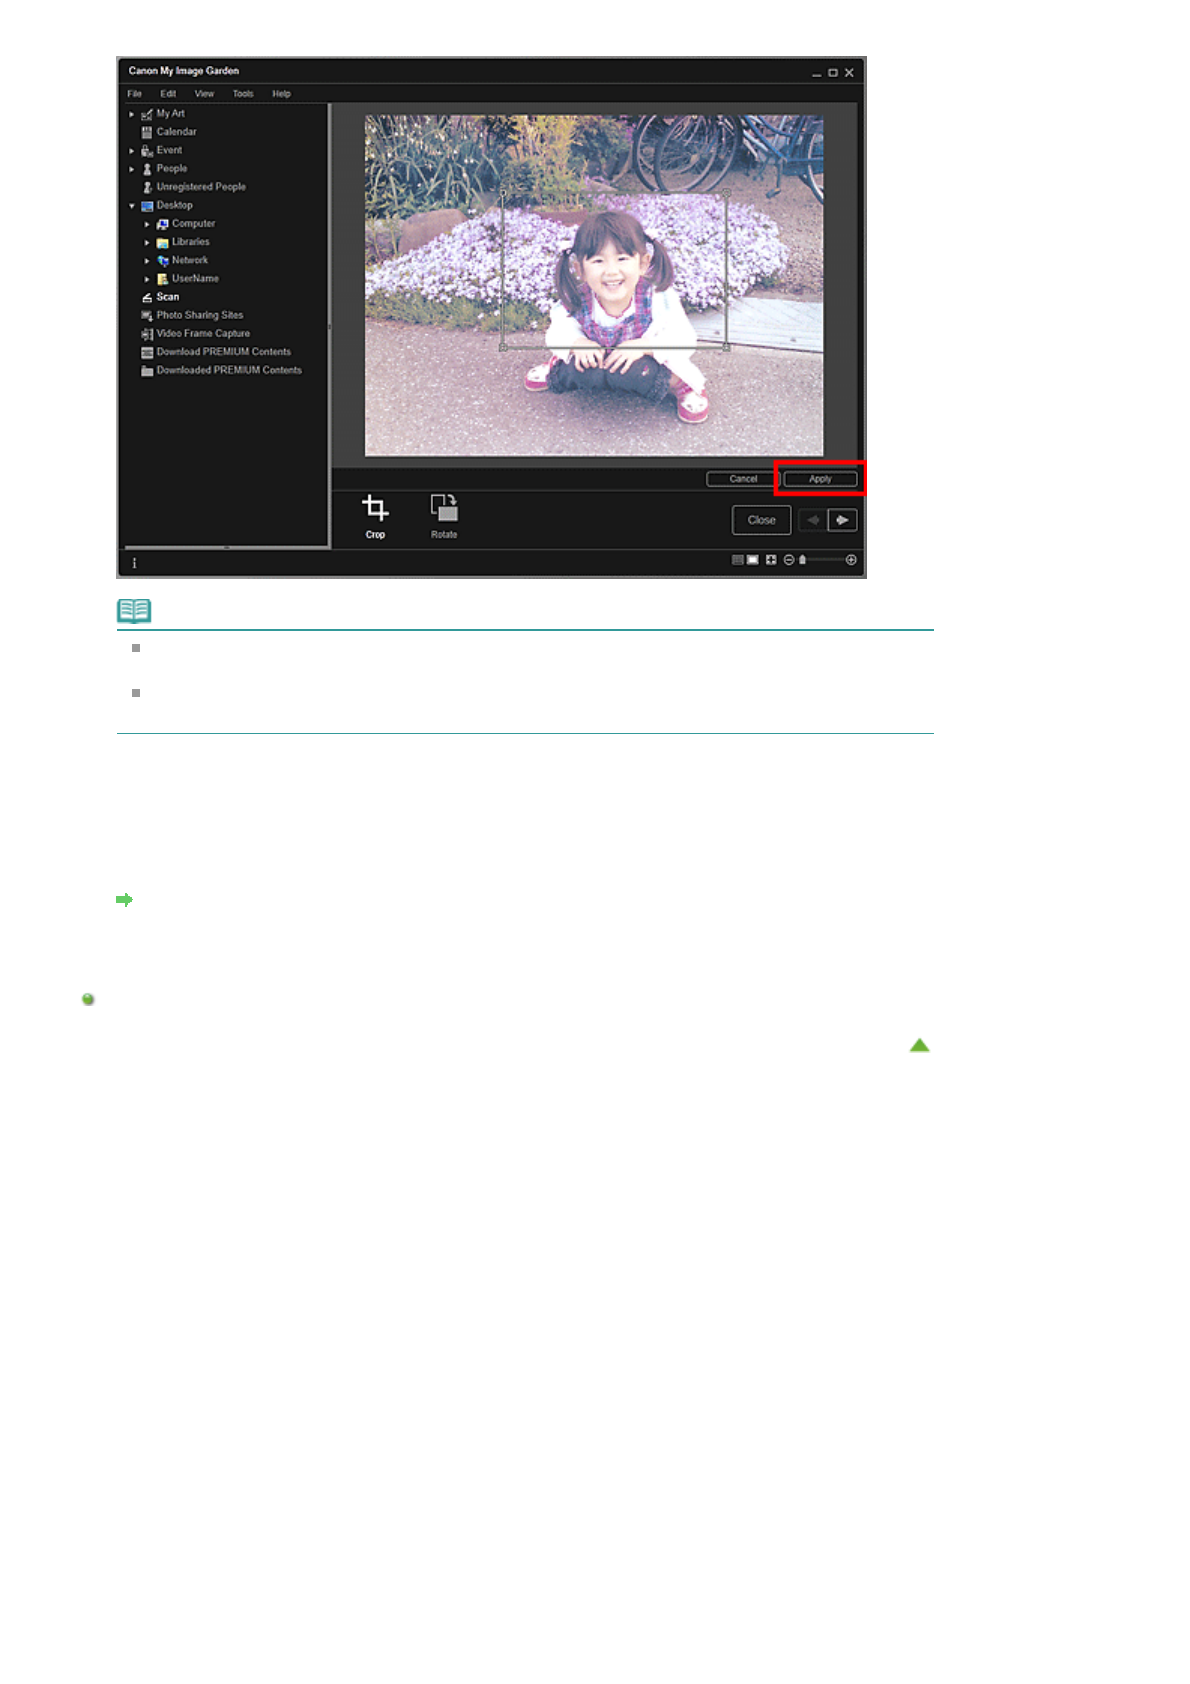Open the Calendar view icon
The image size is (1190, 1684).
pos(147,132)
